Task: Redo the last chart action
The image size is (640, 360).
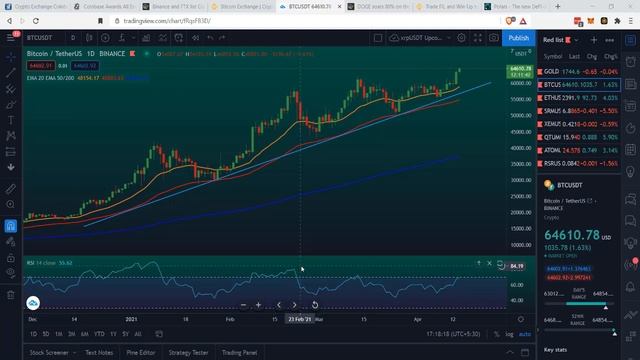Action: tap(222, 38)
